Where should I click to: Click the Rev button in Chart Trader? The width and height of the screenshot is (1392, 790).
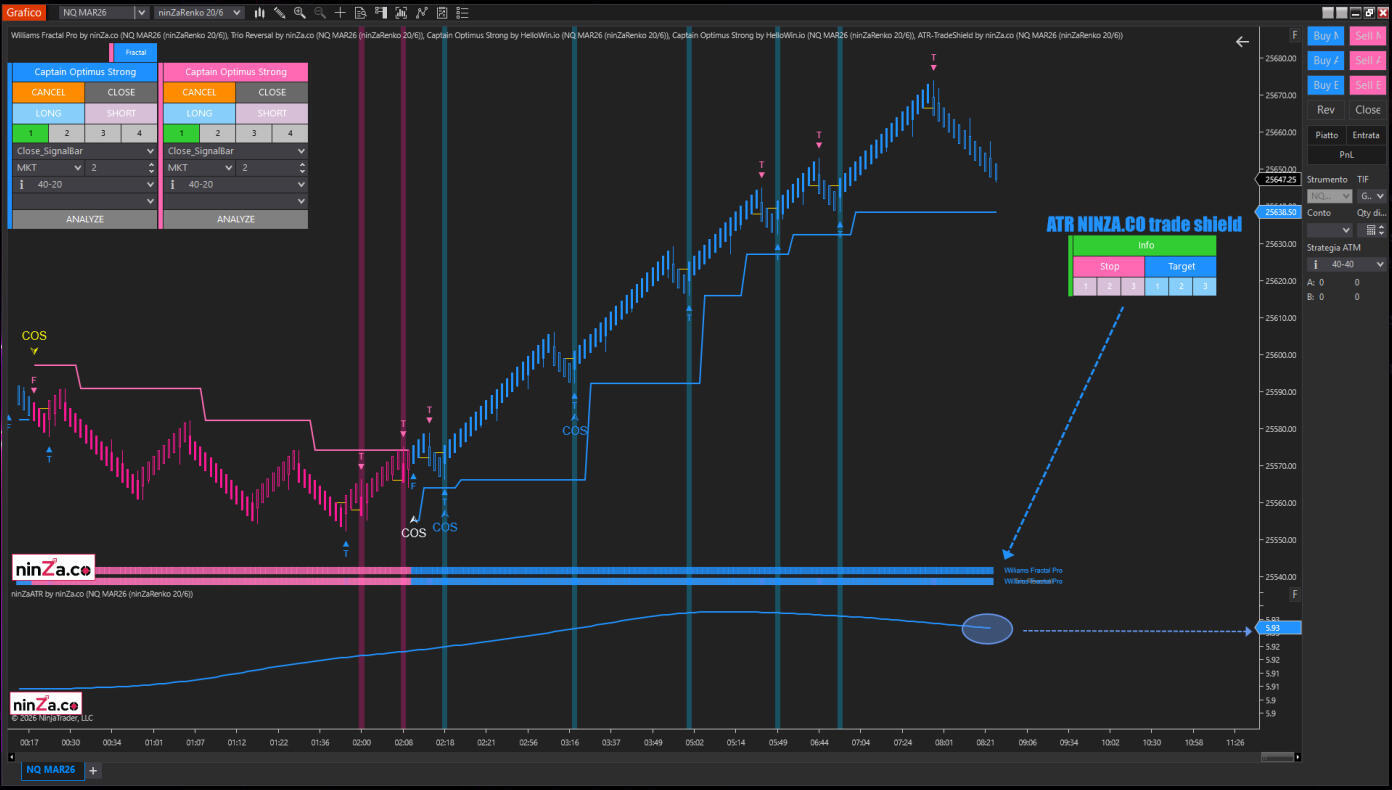click(x=1325, y=110)
